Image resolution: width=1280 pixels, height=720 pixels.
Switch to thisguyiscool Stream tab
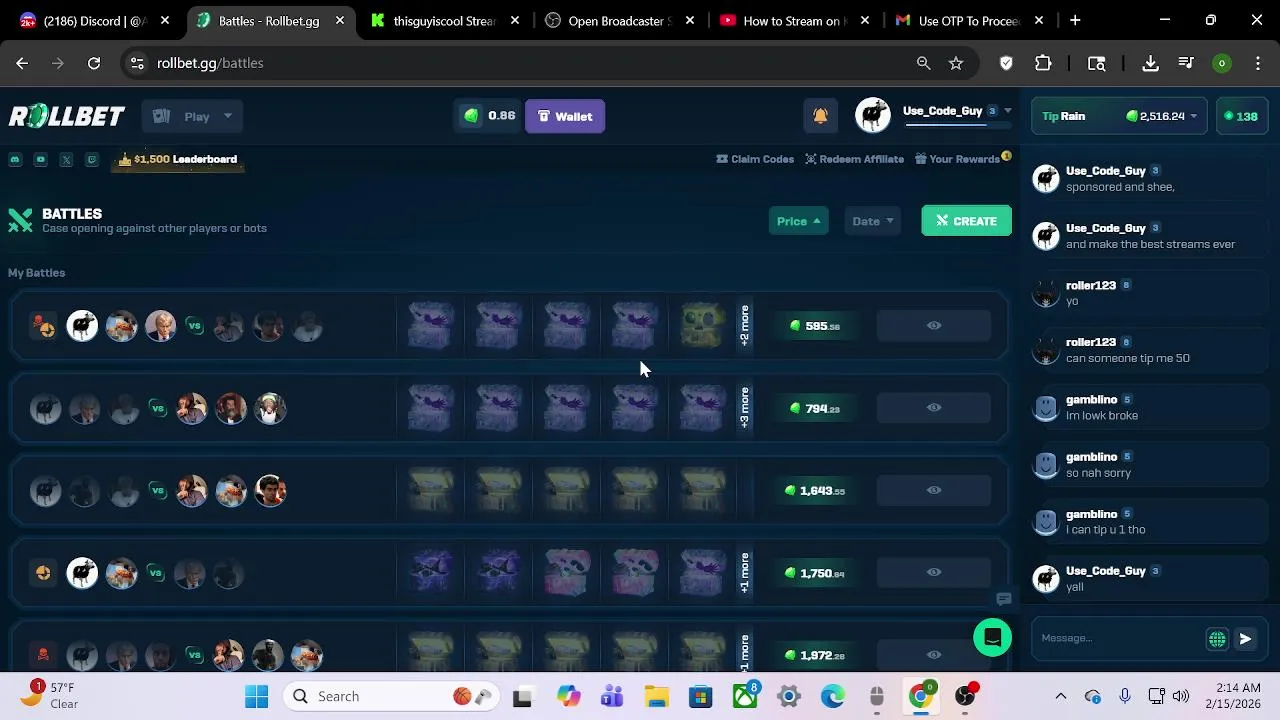[x=445, y=20]
